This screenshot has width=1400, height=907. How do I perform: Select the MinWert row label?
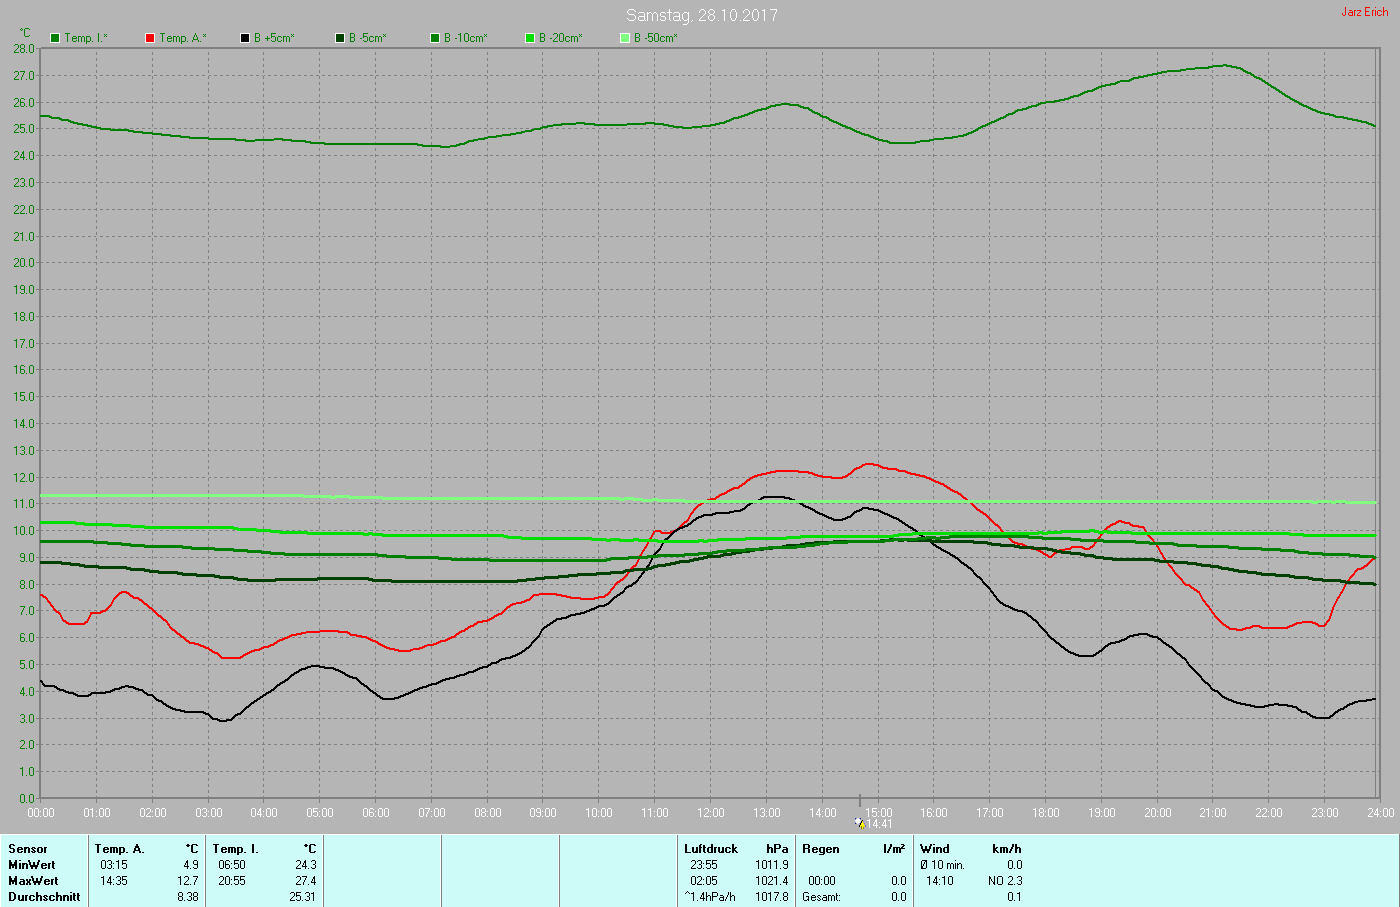[32, 865]
